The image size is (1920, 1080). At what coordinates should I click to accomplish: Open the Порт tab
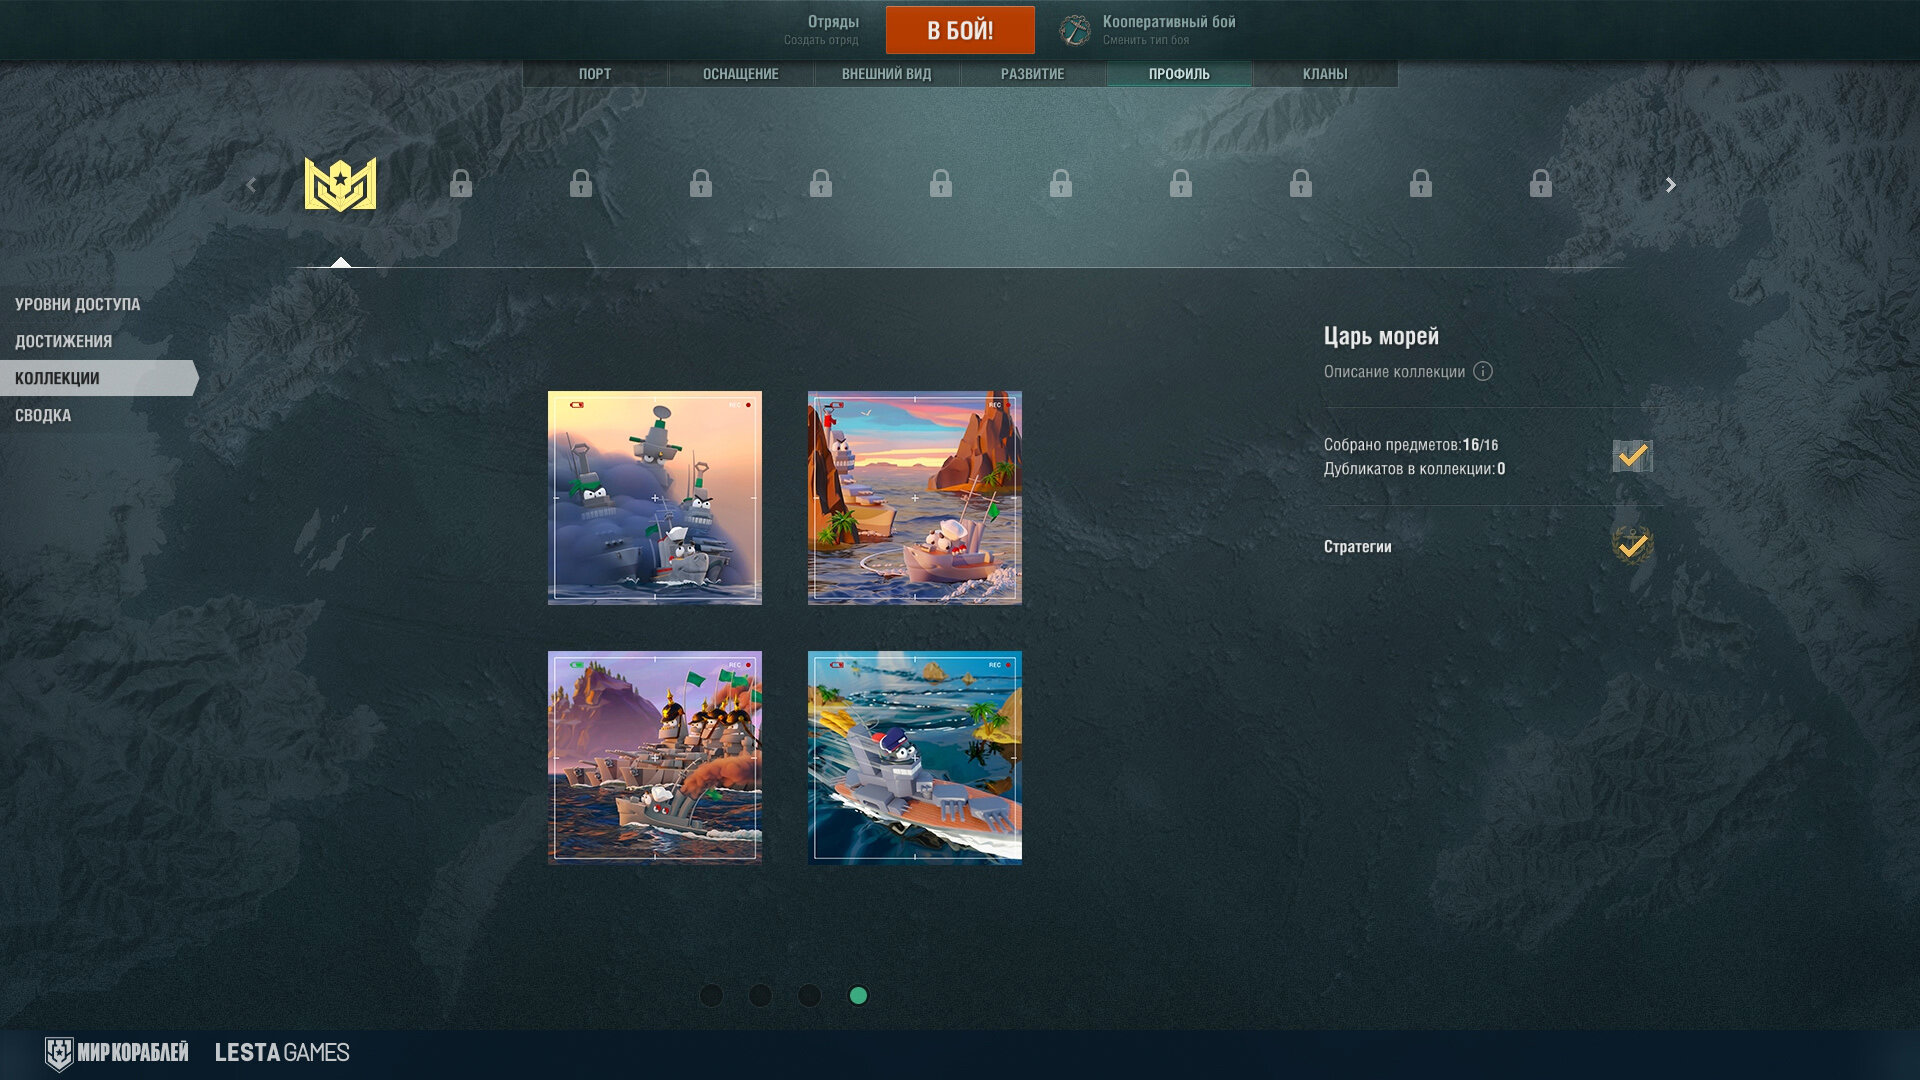point(595,74)
